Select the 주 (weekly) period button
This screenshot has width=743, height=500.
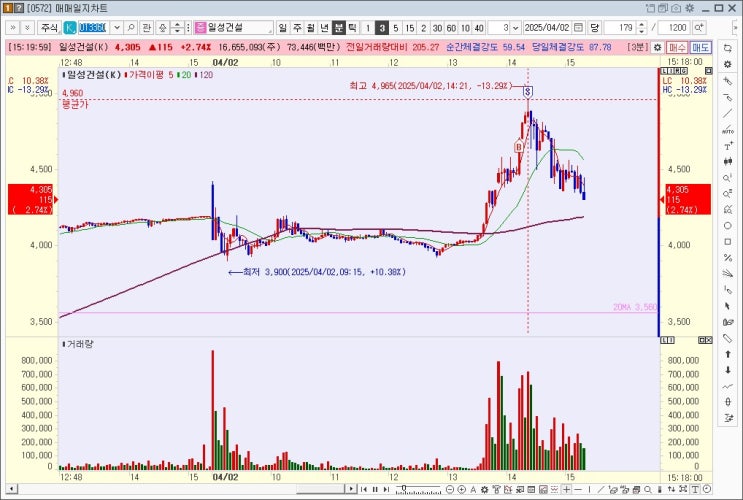tap(297, 28)
